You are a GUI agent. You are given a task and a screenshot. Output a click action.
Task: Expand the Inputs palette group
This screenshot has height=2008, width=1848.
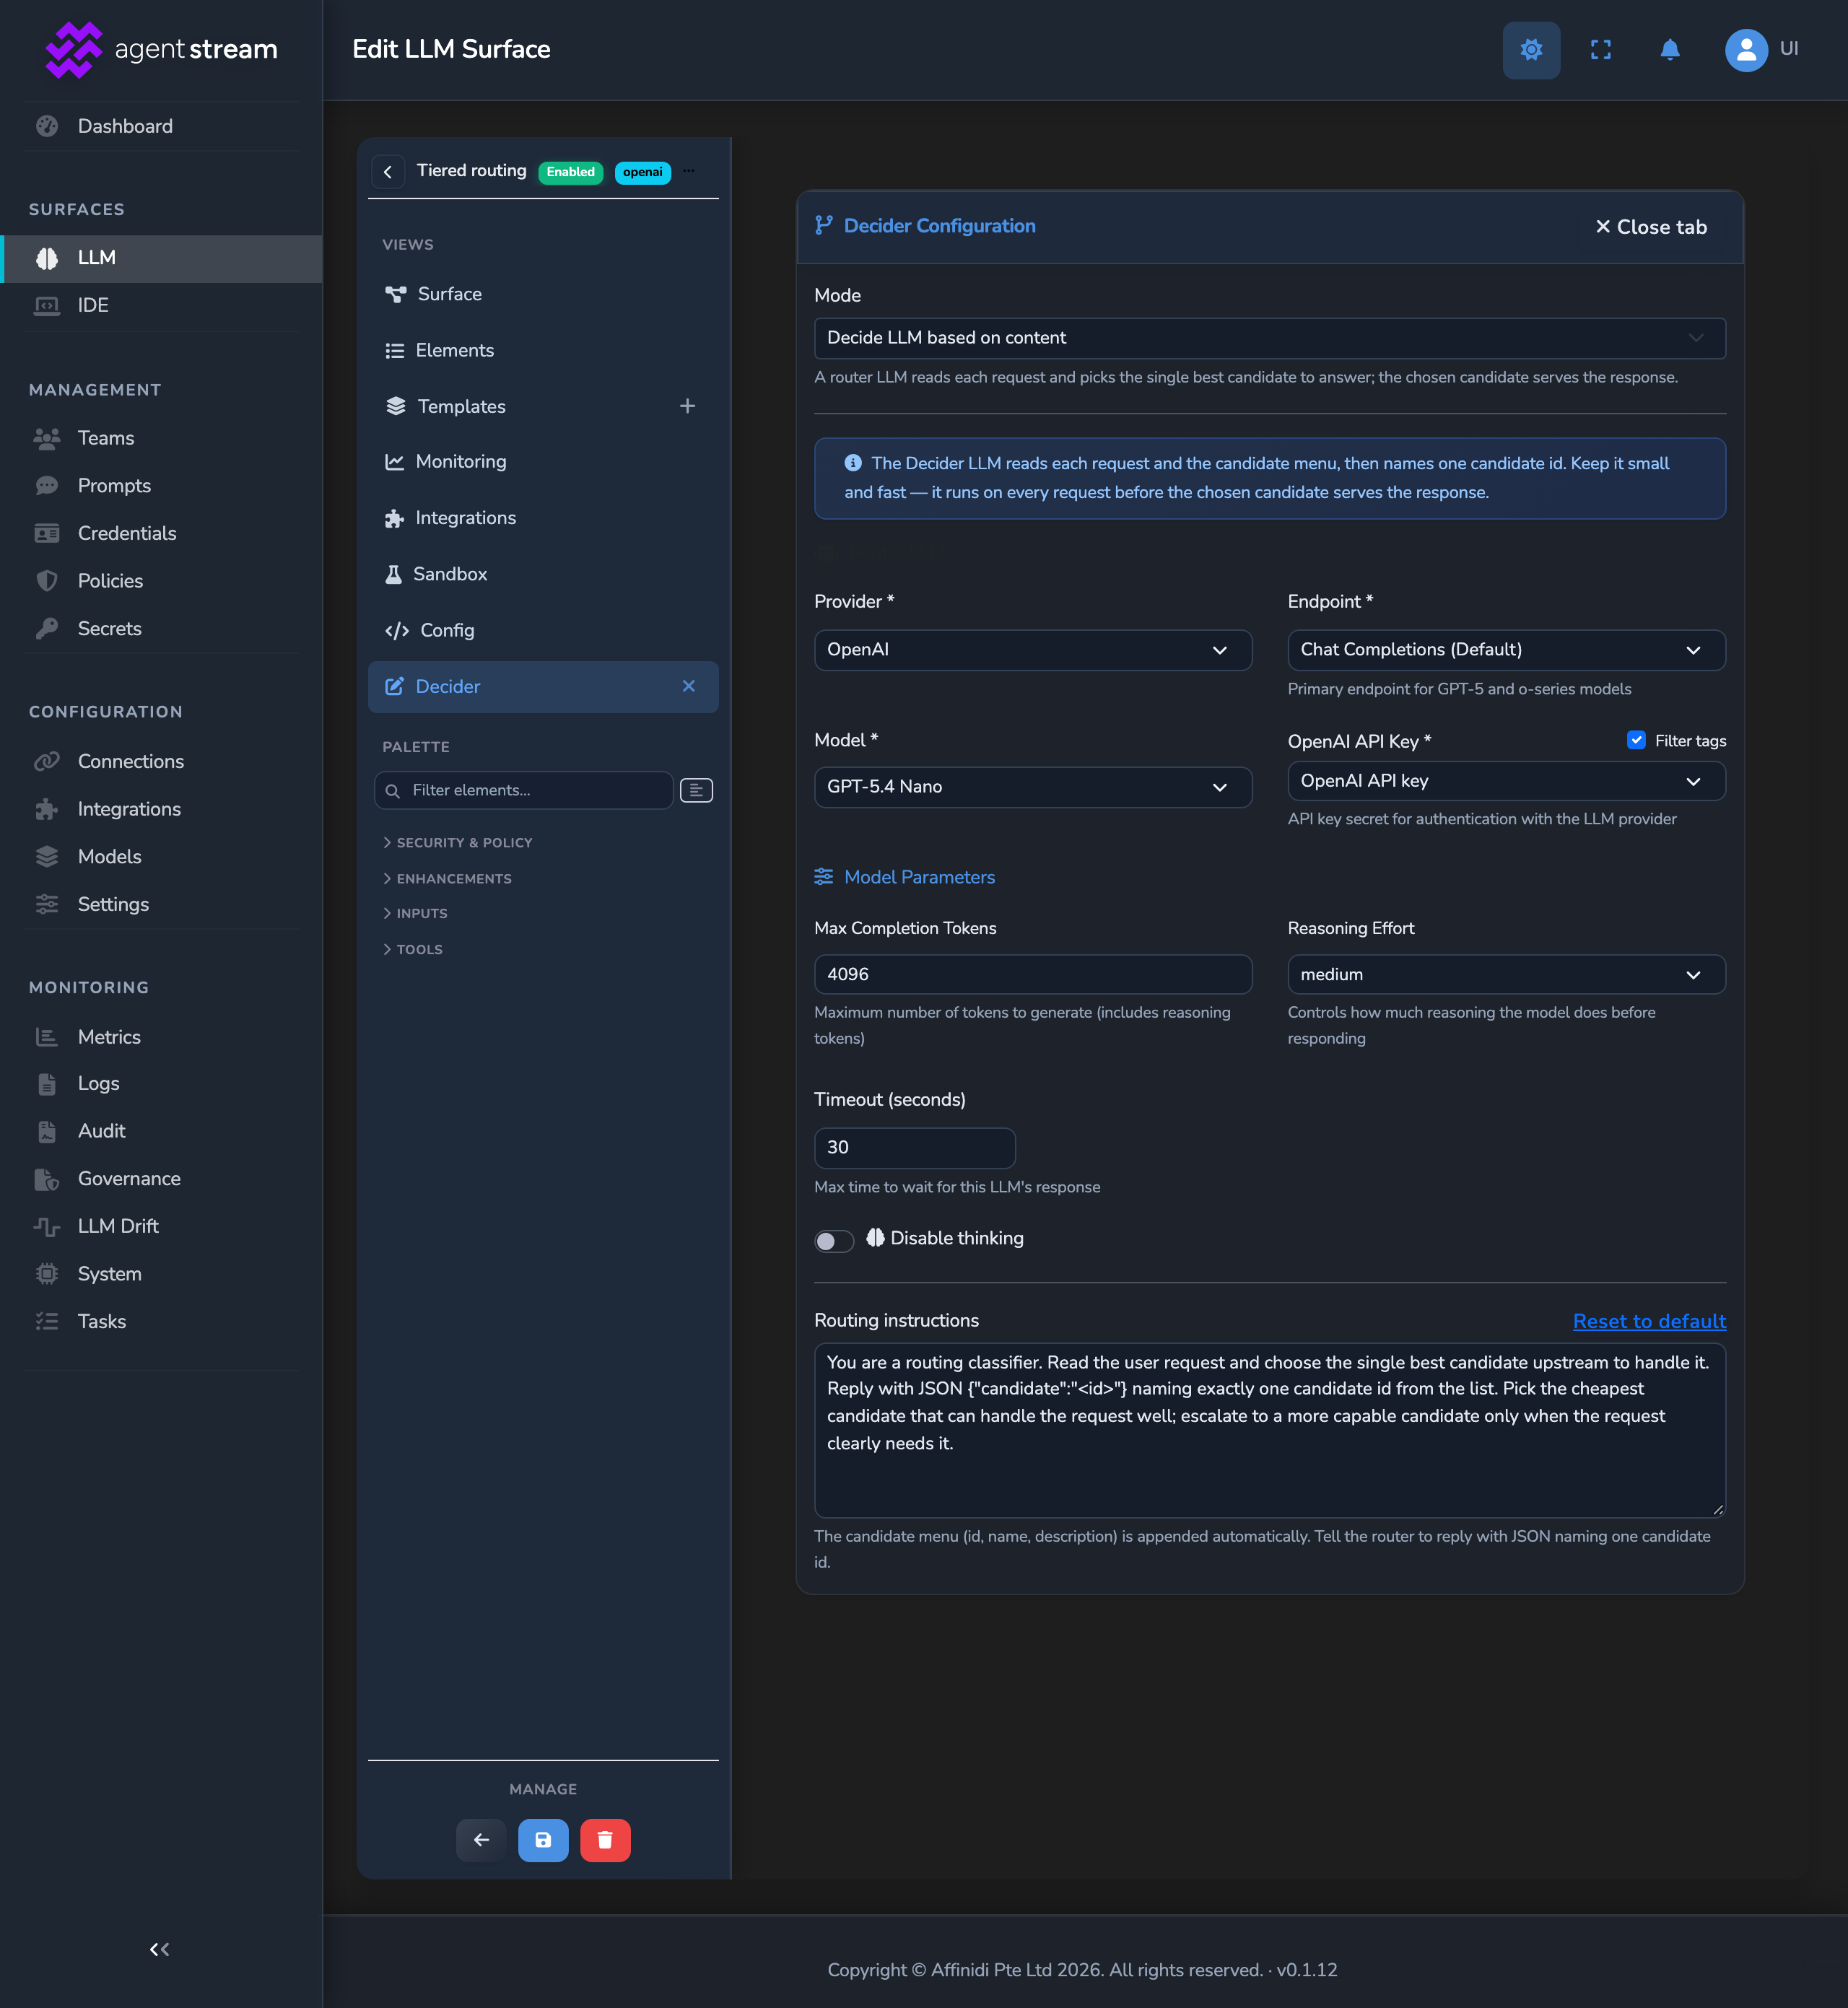click(415, 914)
